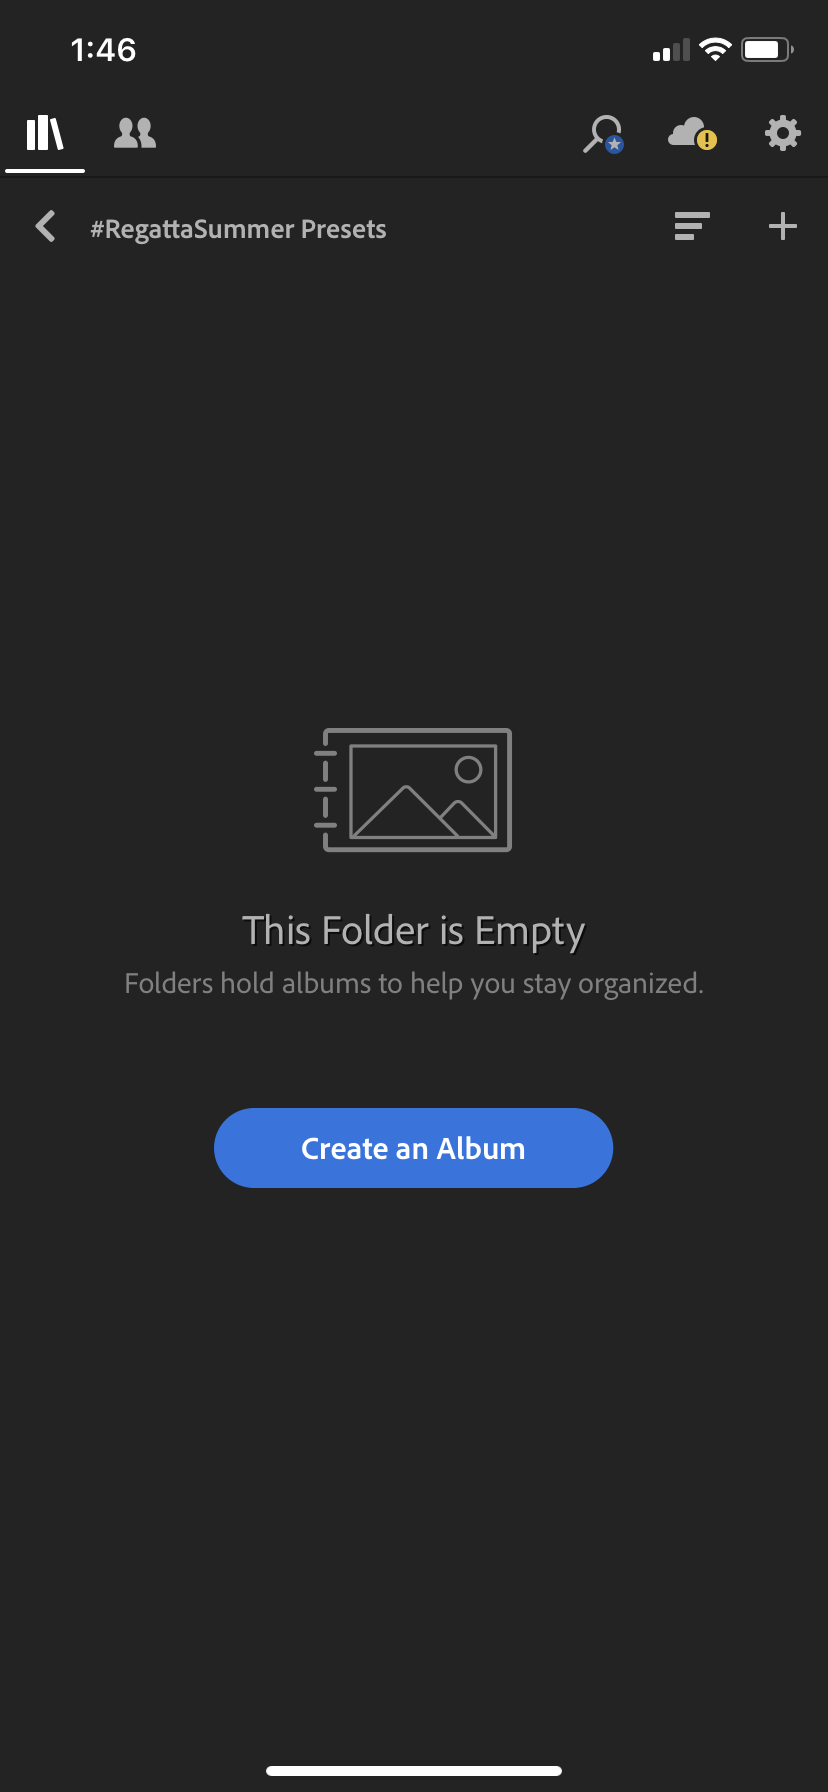Tap the battery status icon
This screenshot has height=1792, width=828.
pos(767,49)
